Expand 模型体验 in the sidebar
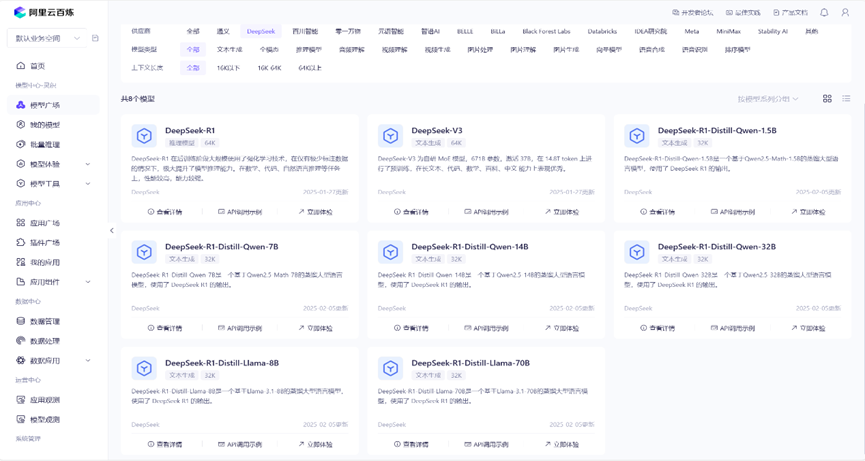The height and width of the screenshot is (461, 865). tap(54, 164)
